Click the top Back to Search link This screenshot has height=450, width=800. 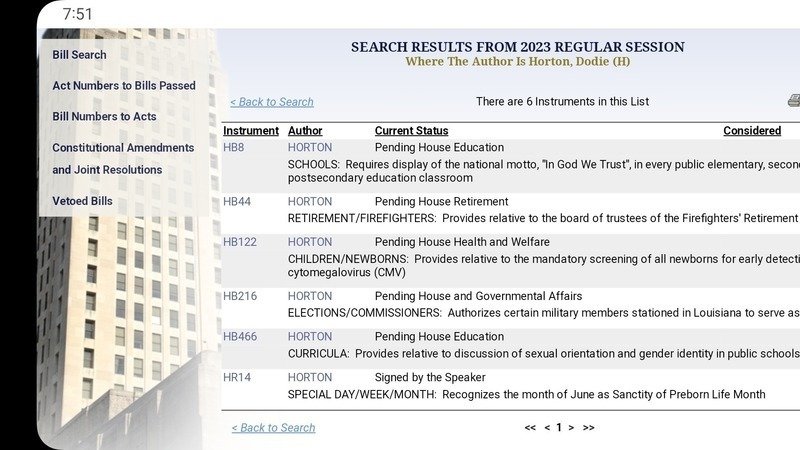pyautogui.click(x=272, y=102)
